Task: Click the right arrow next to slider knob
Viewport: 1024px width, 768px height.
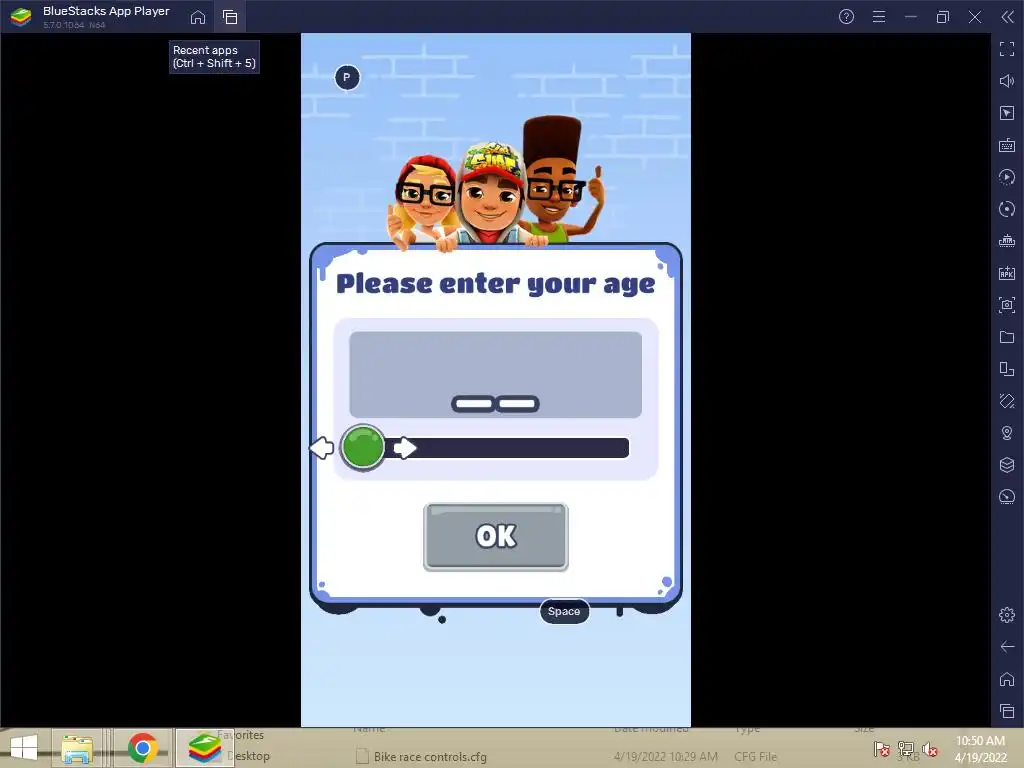Action: pos(405,448)
